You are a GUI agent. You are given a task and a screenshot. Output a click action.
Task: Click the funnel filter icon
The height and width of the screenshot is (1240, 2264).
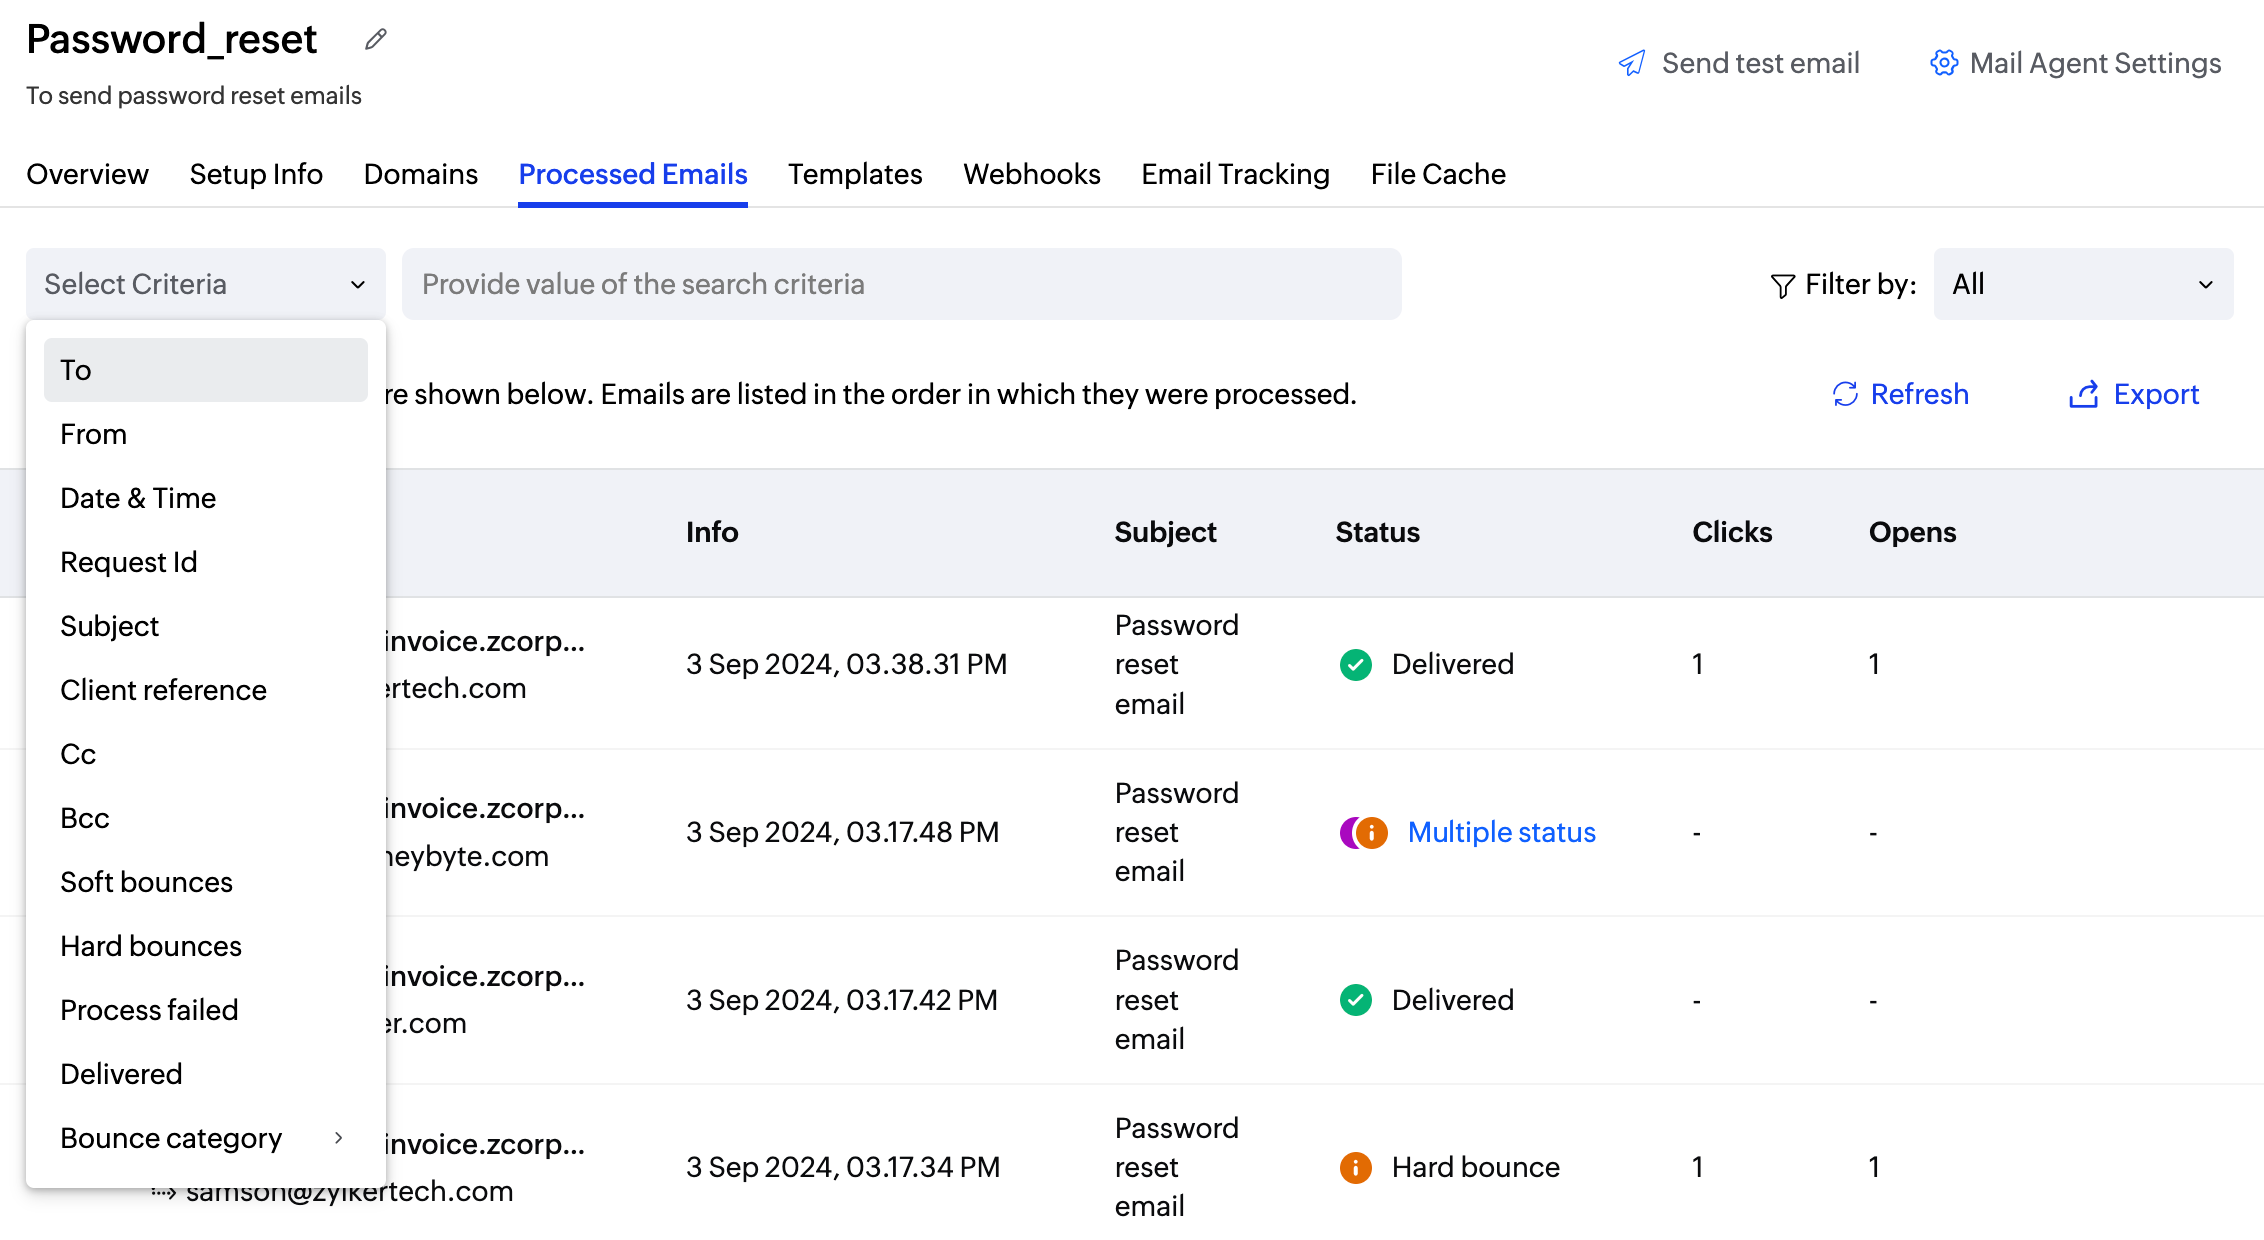1782,286
